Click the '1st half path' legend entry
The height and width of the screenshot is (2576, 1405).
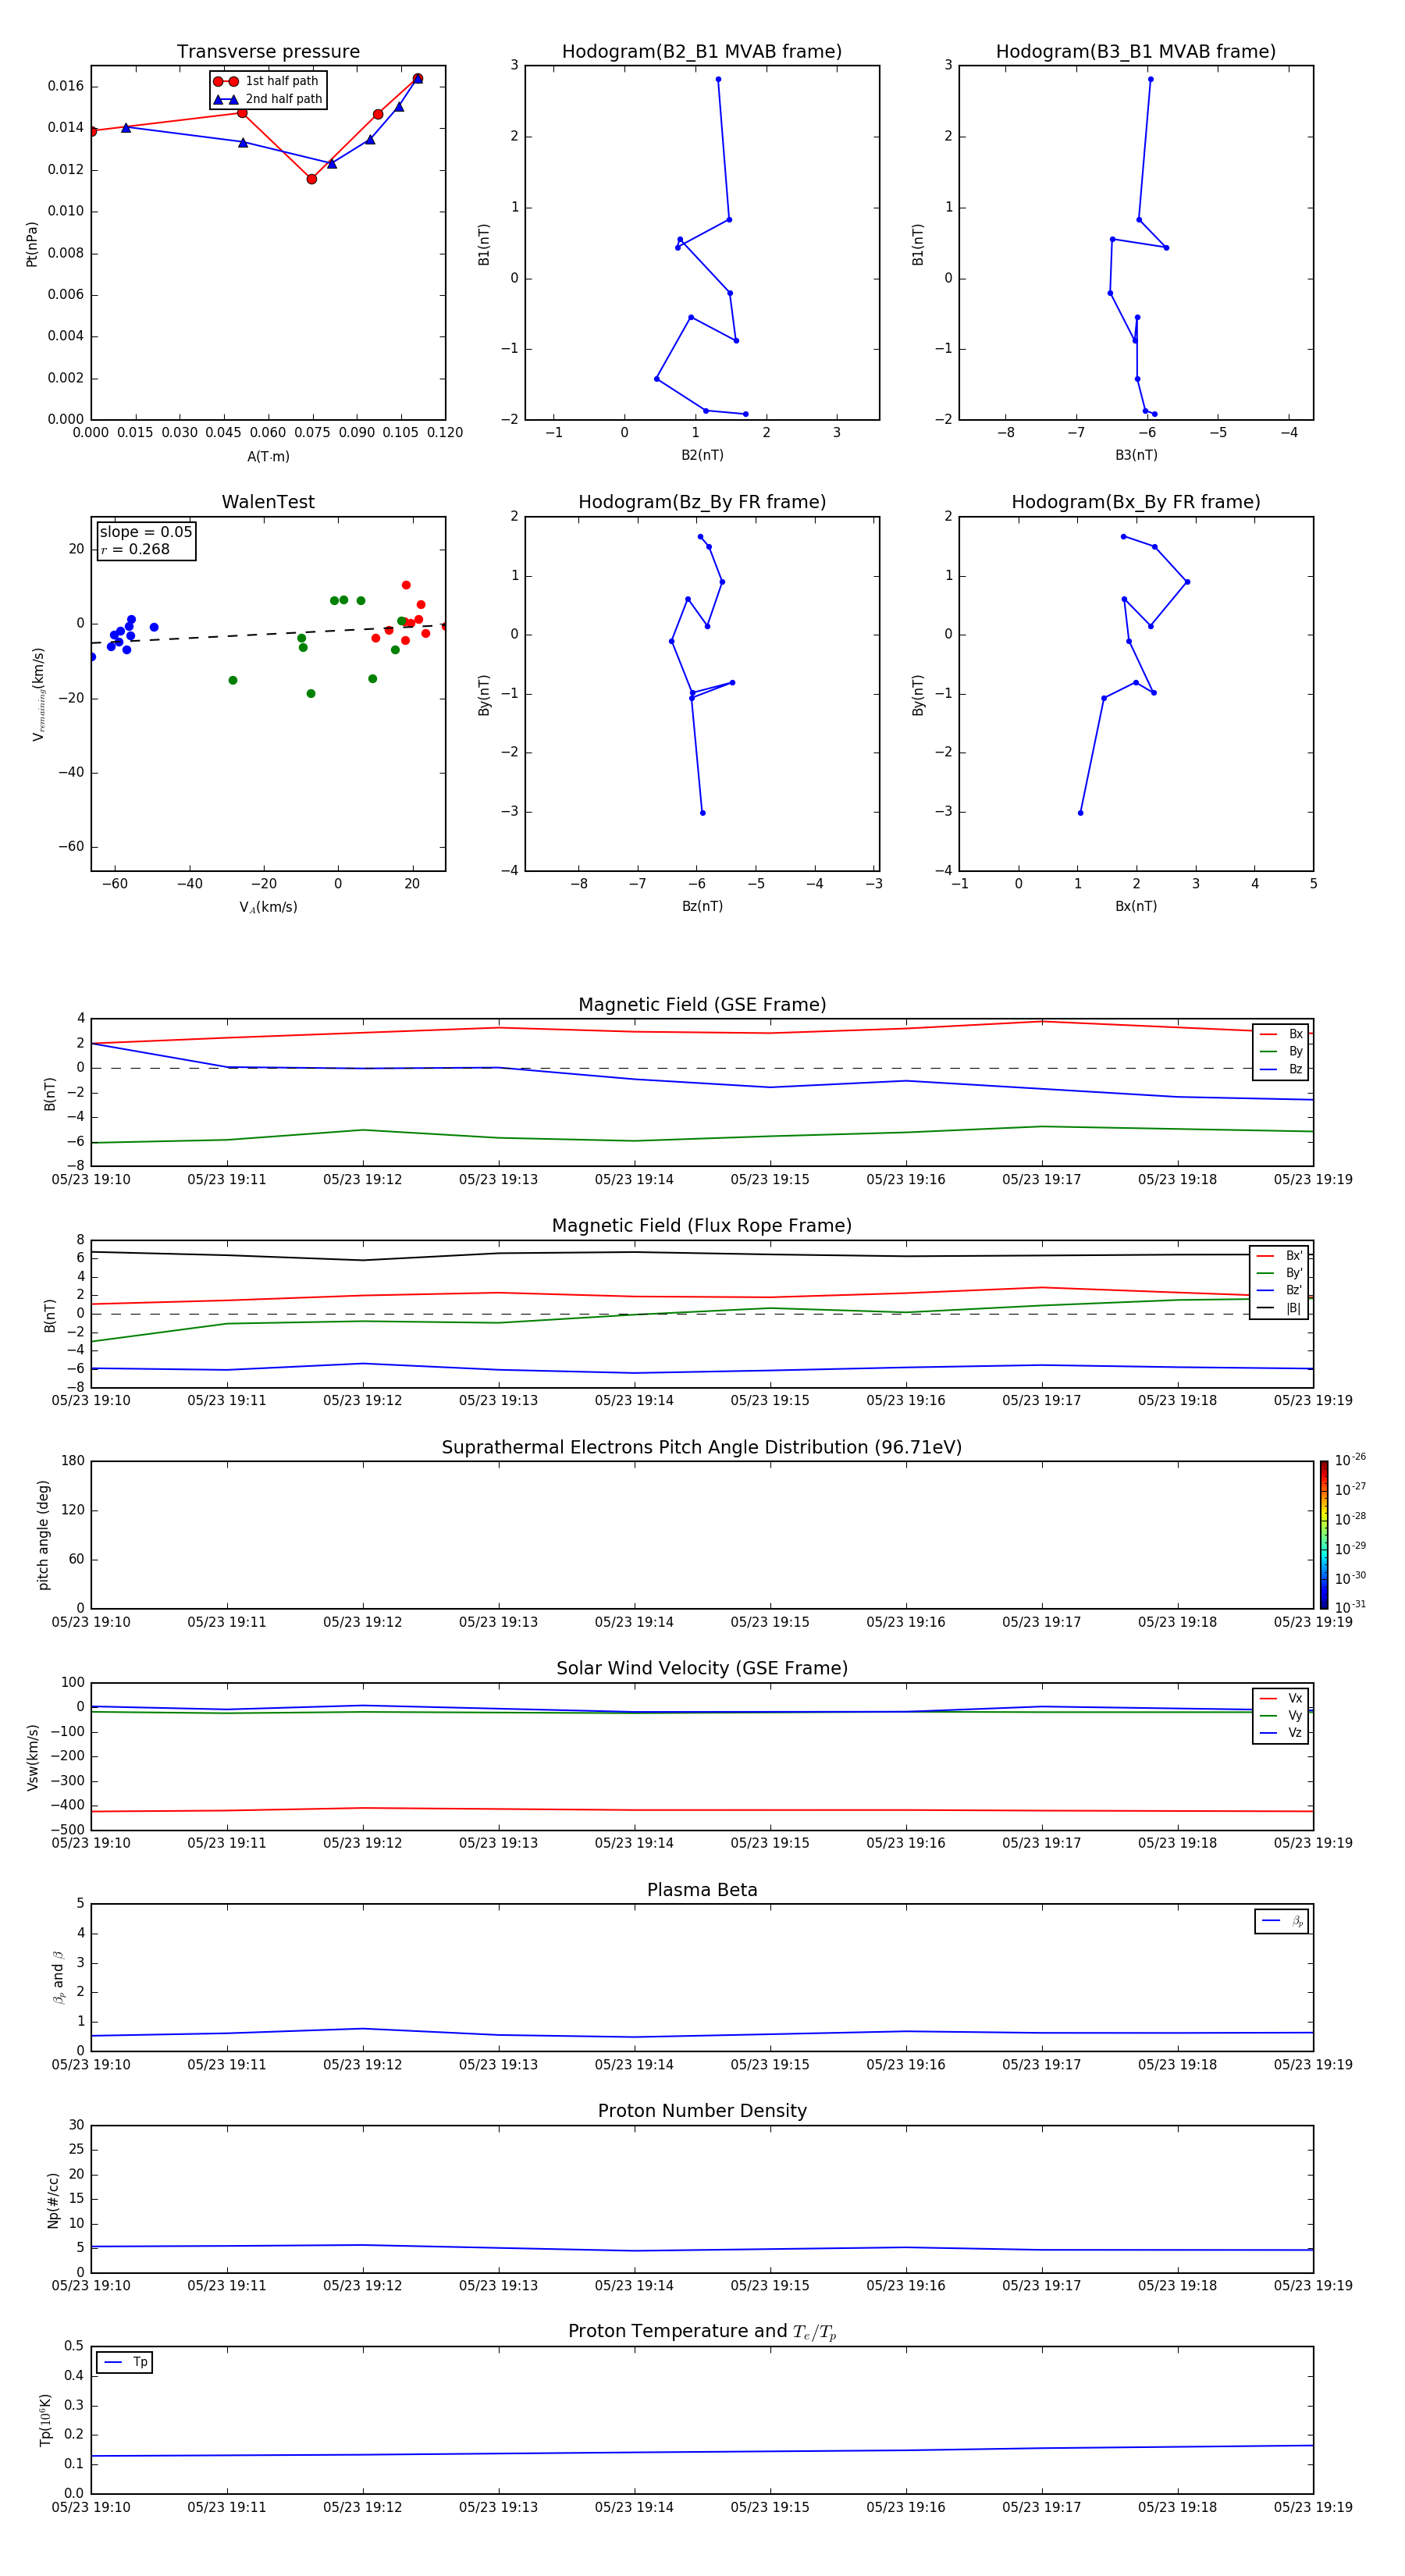point(267,81)
